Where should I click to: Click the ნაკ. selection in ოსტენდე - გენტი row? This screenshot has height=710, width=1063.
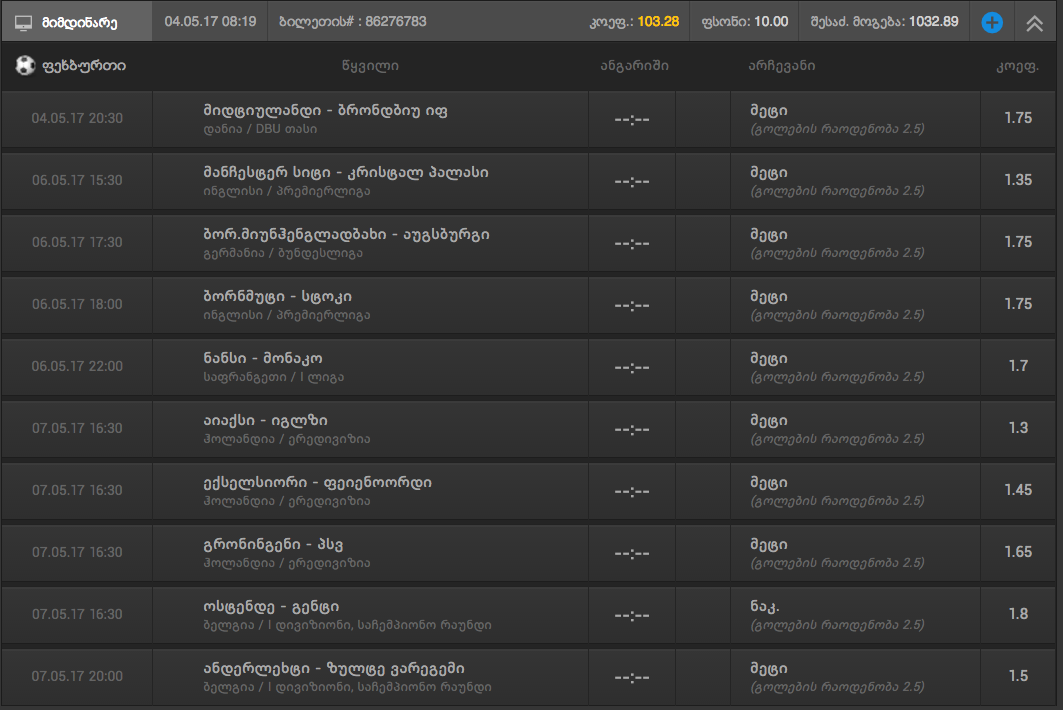point(765,606)
